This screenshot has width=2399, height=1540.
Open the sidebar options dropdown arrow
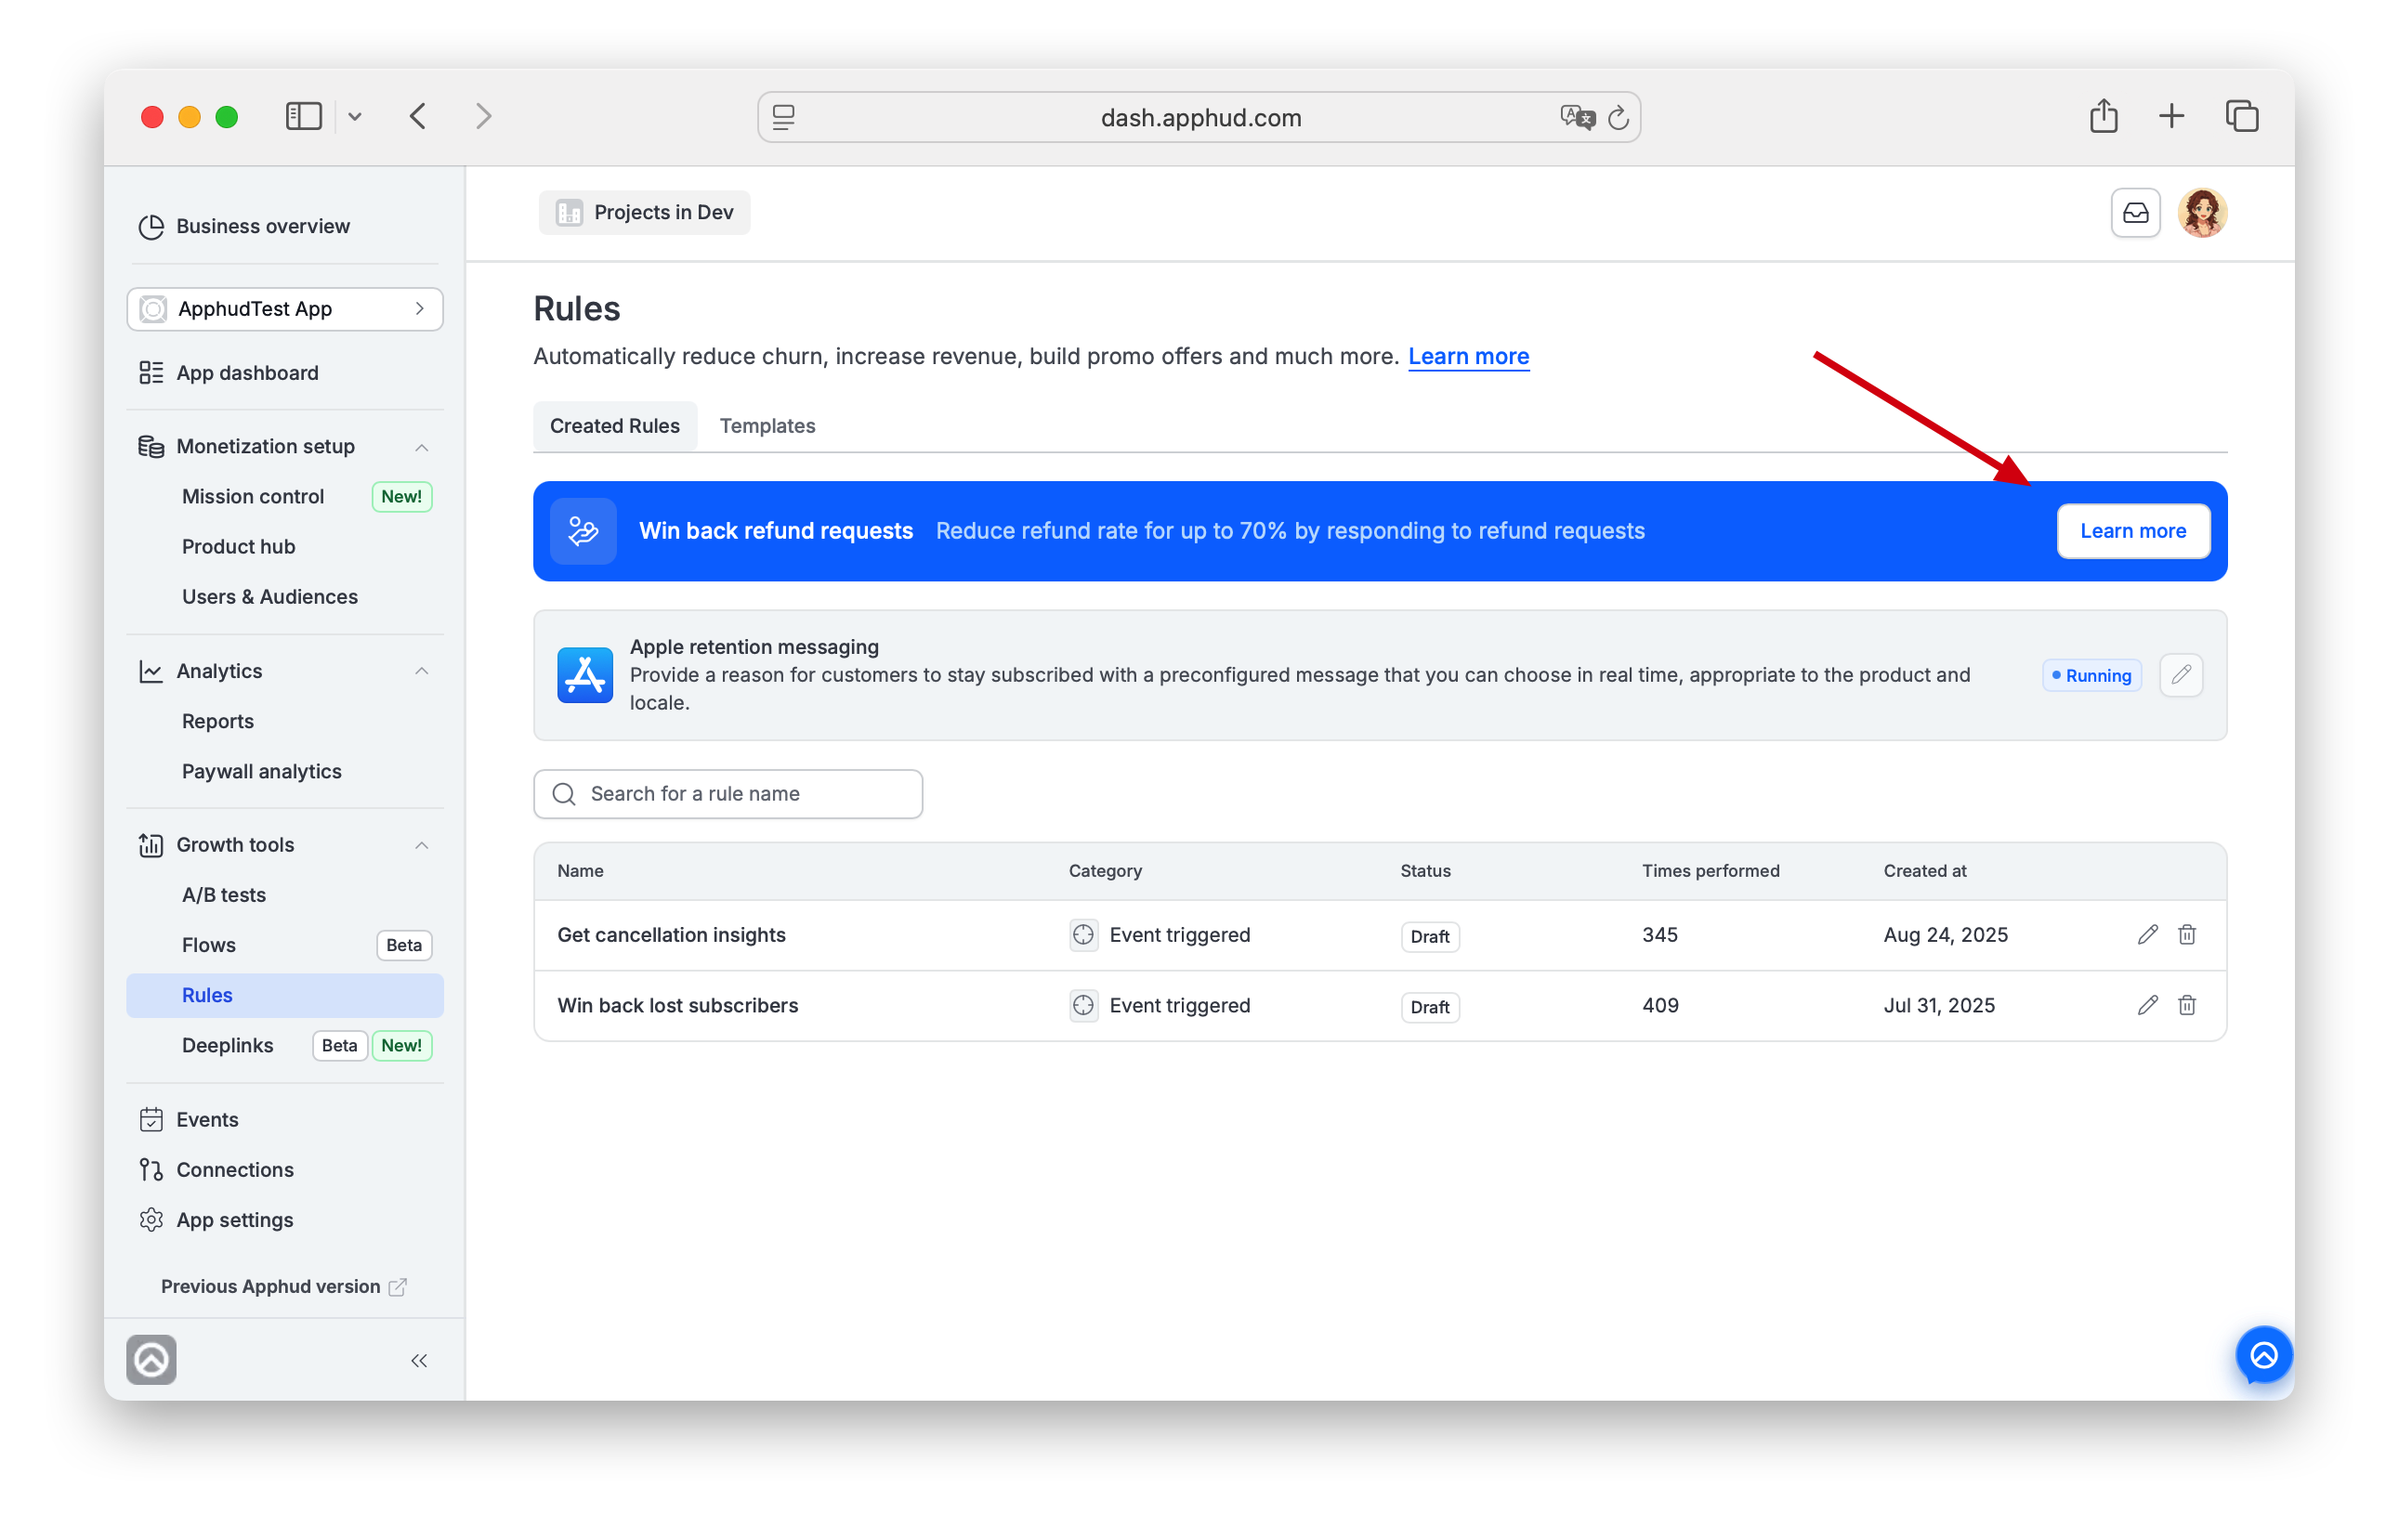pyautogui.click(x=354, y=117)
